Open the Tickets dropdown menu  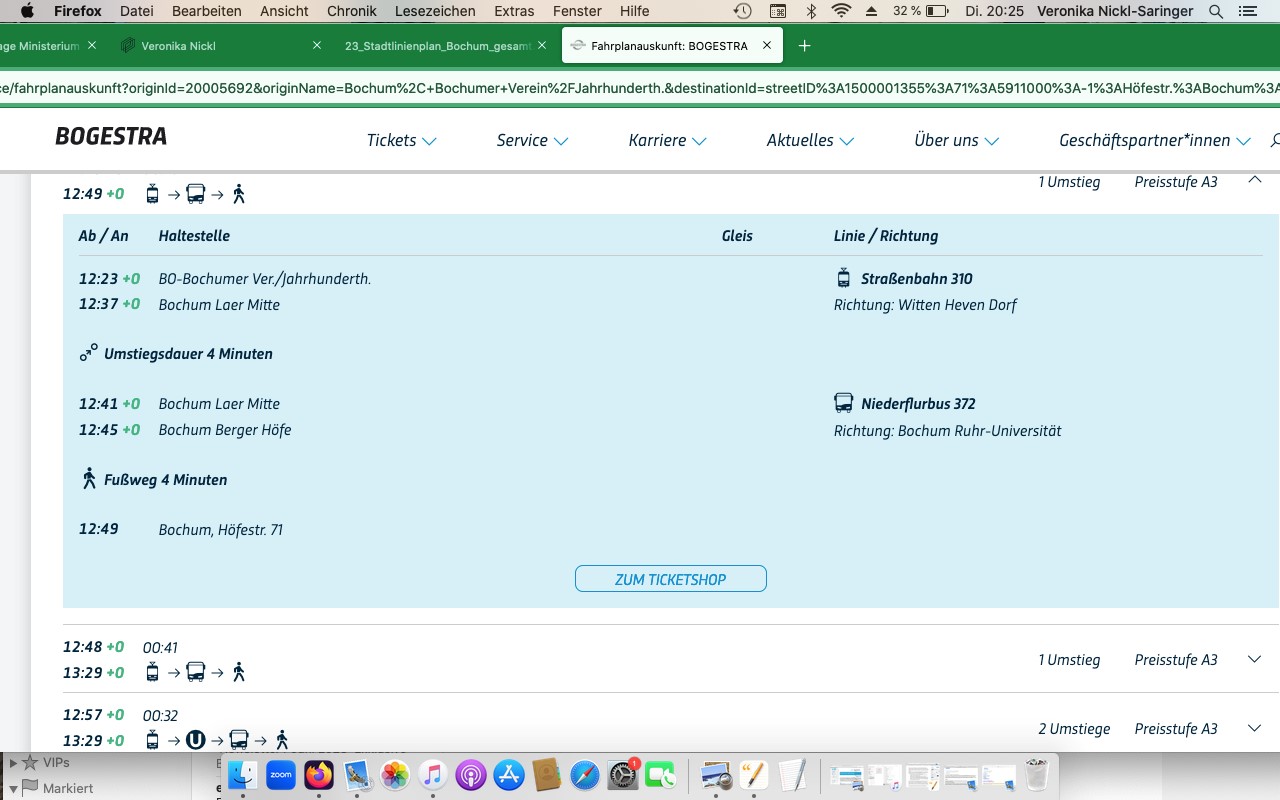coord(401,141)
